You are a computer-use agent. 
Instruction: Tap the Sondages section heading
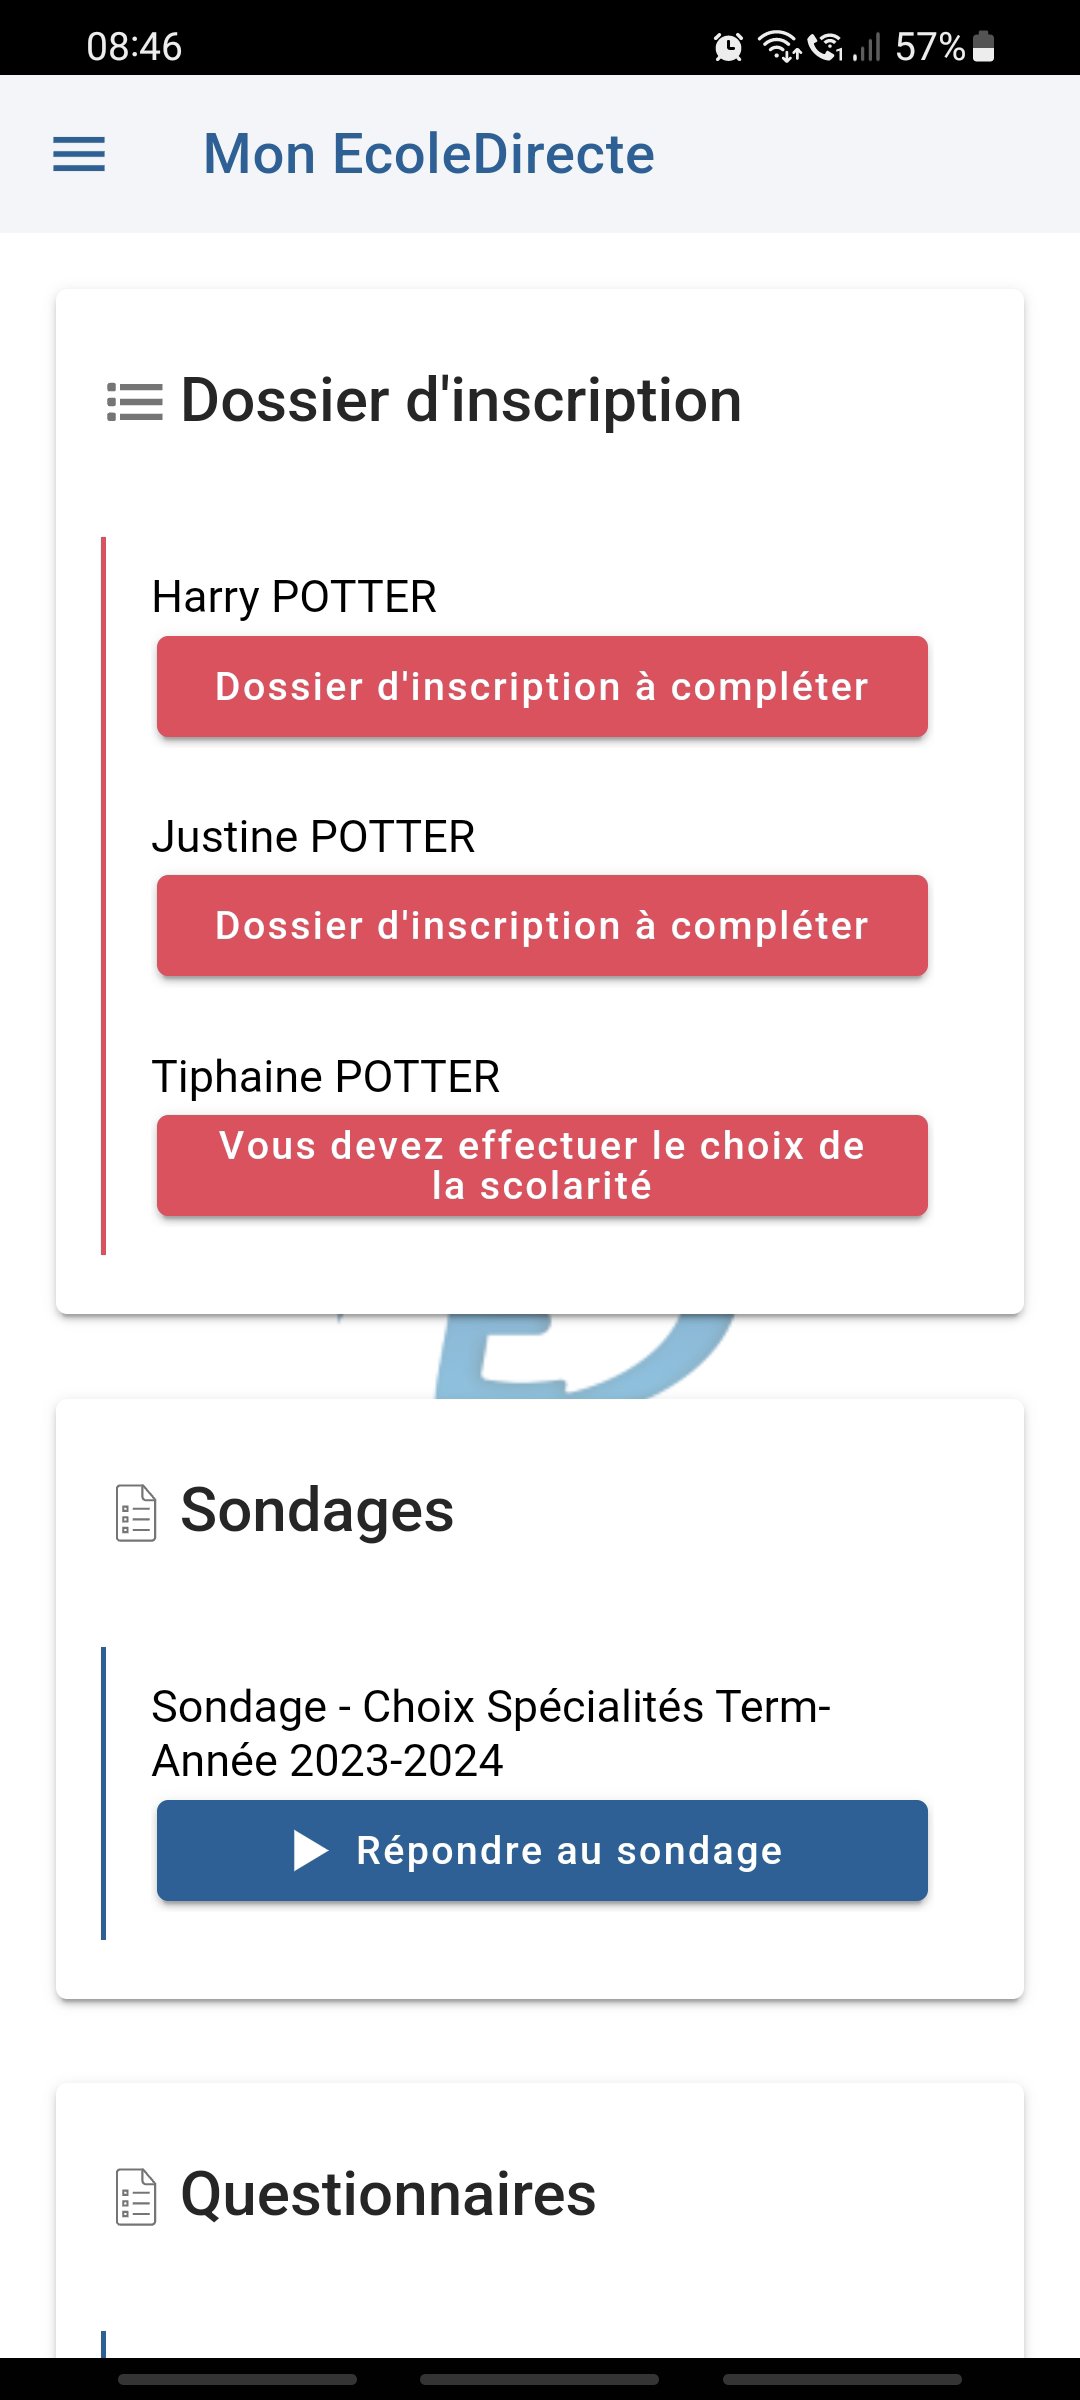pos(317,1510)
